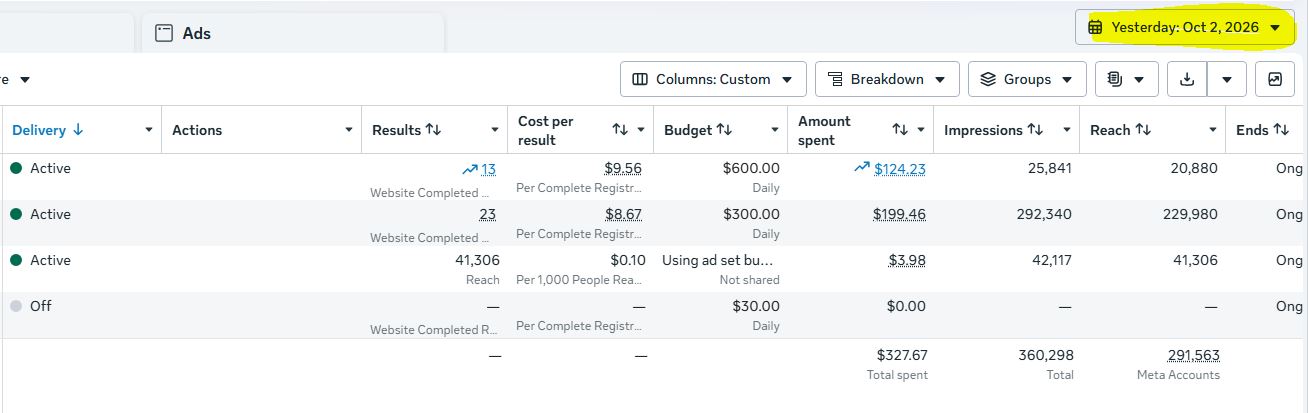Open the date range picker Yesterday: Oct 2, 2026
This screenshot has height=413, width=1308.
[x=1184, y=27]
